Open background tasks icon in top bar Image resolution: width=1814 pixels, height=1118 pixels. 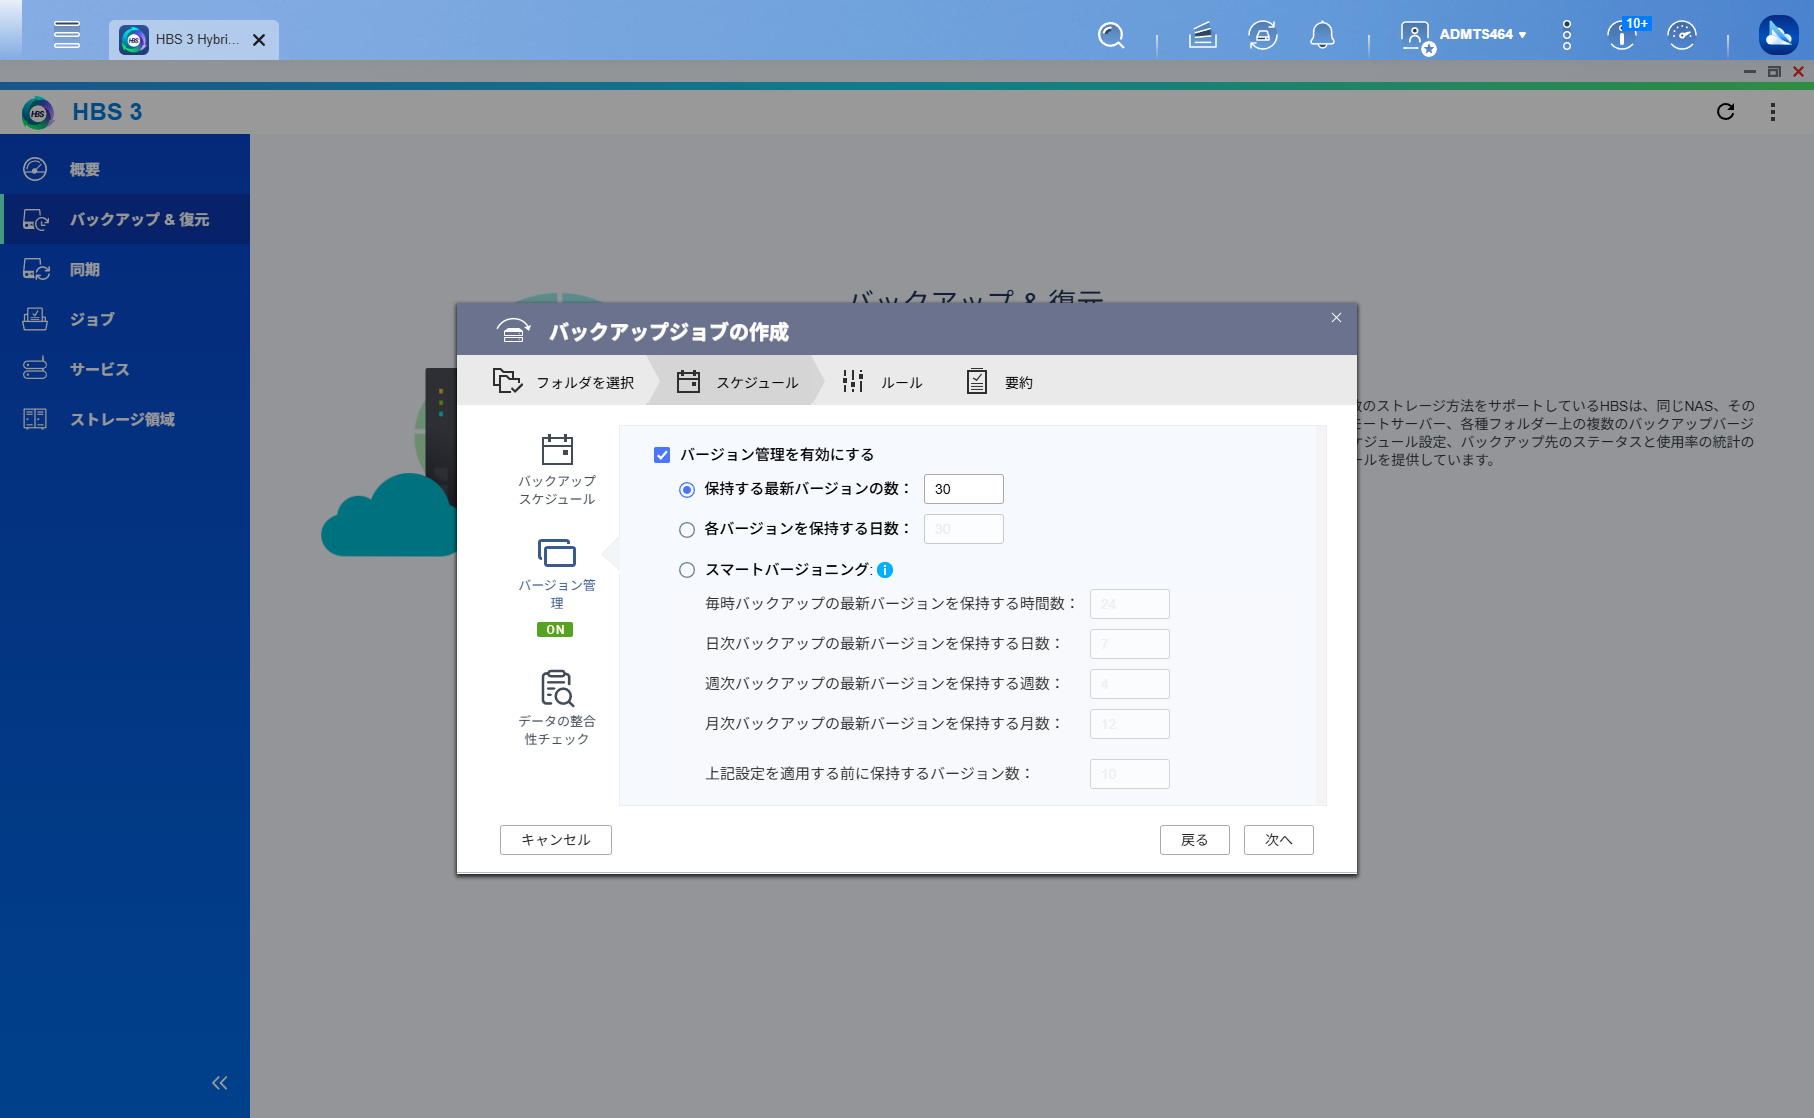pyautogui.click(x=1202, y=36)
